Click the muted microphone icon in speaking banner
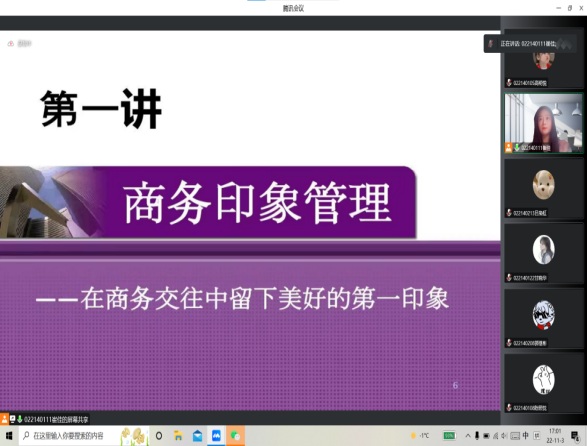Screen dimensions: 587x446 click(491, 44)
